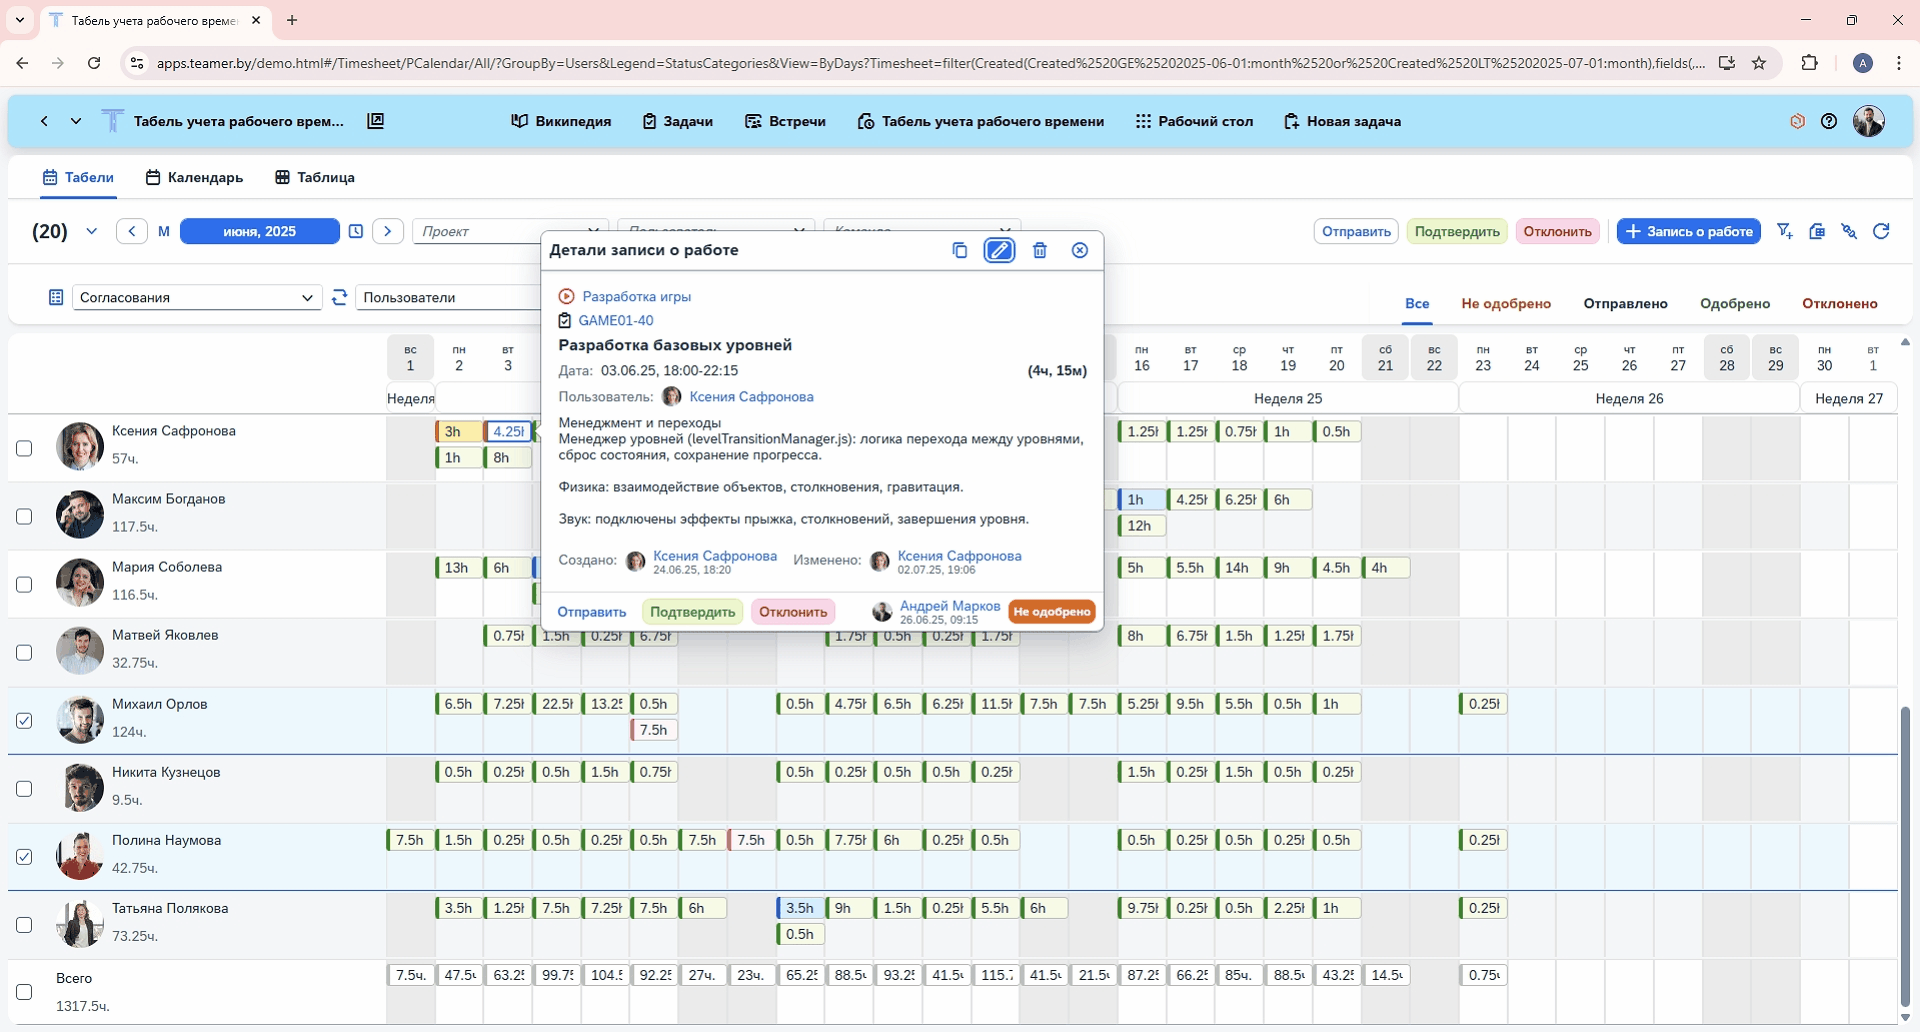Select the Отклонено status tab
1920x1032 pixels.
pos(1839,303)
